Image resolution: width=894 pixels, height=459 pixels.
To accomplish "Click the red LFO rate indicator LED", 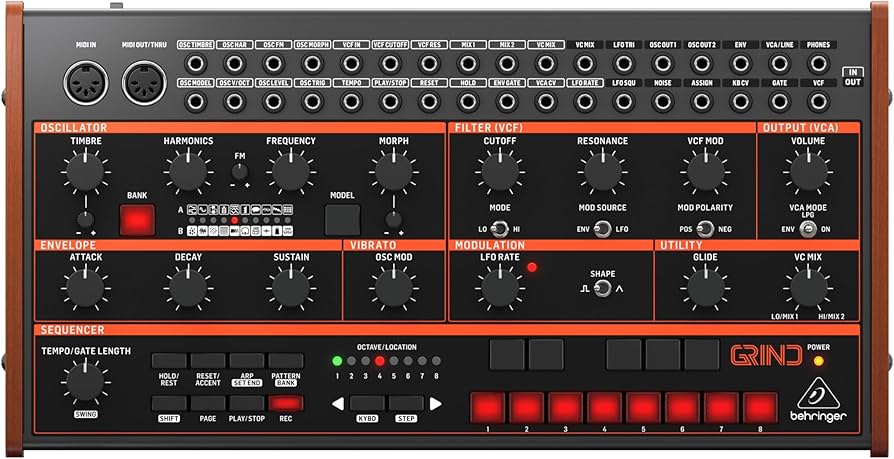I will pos(532,267).
